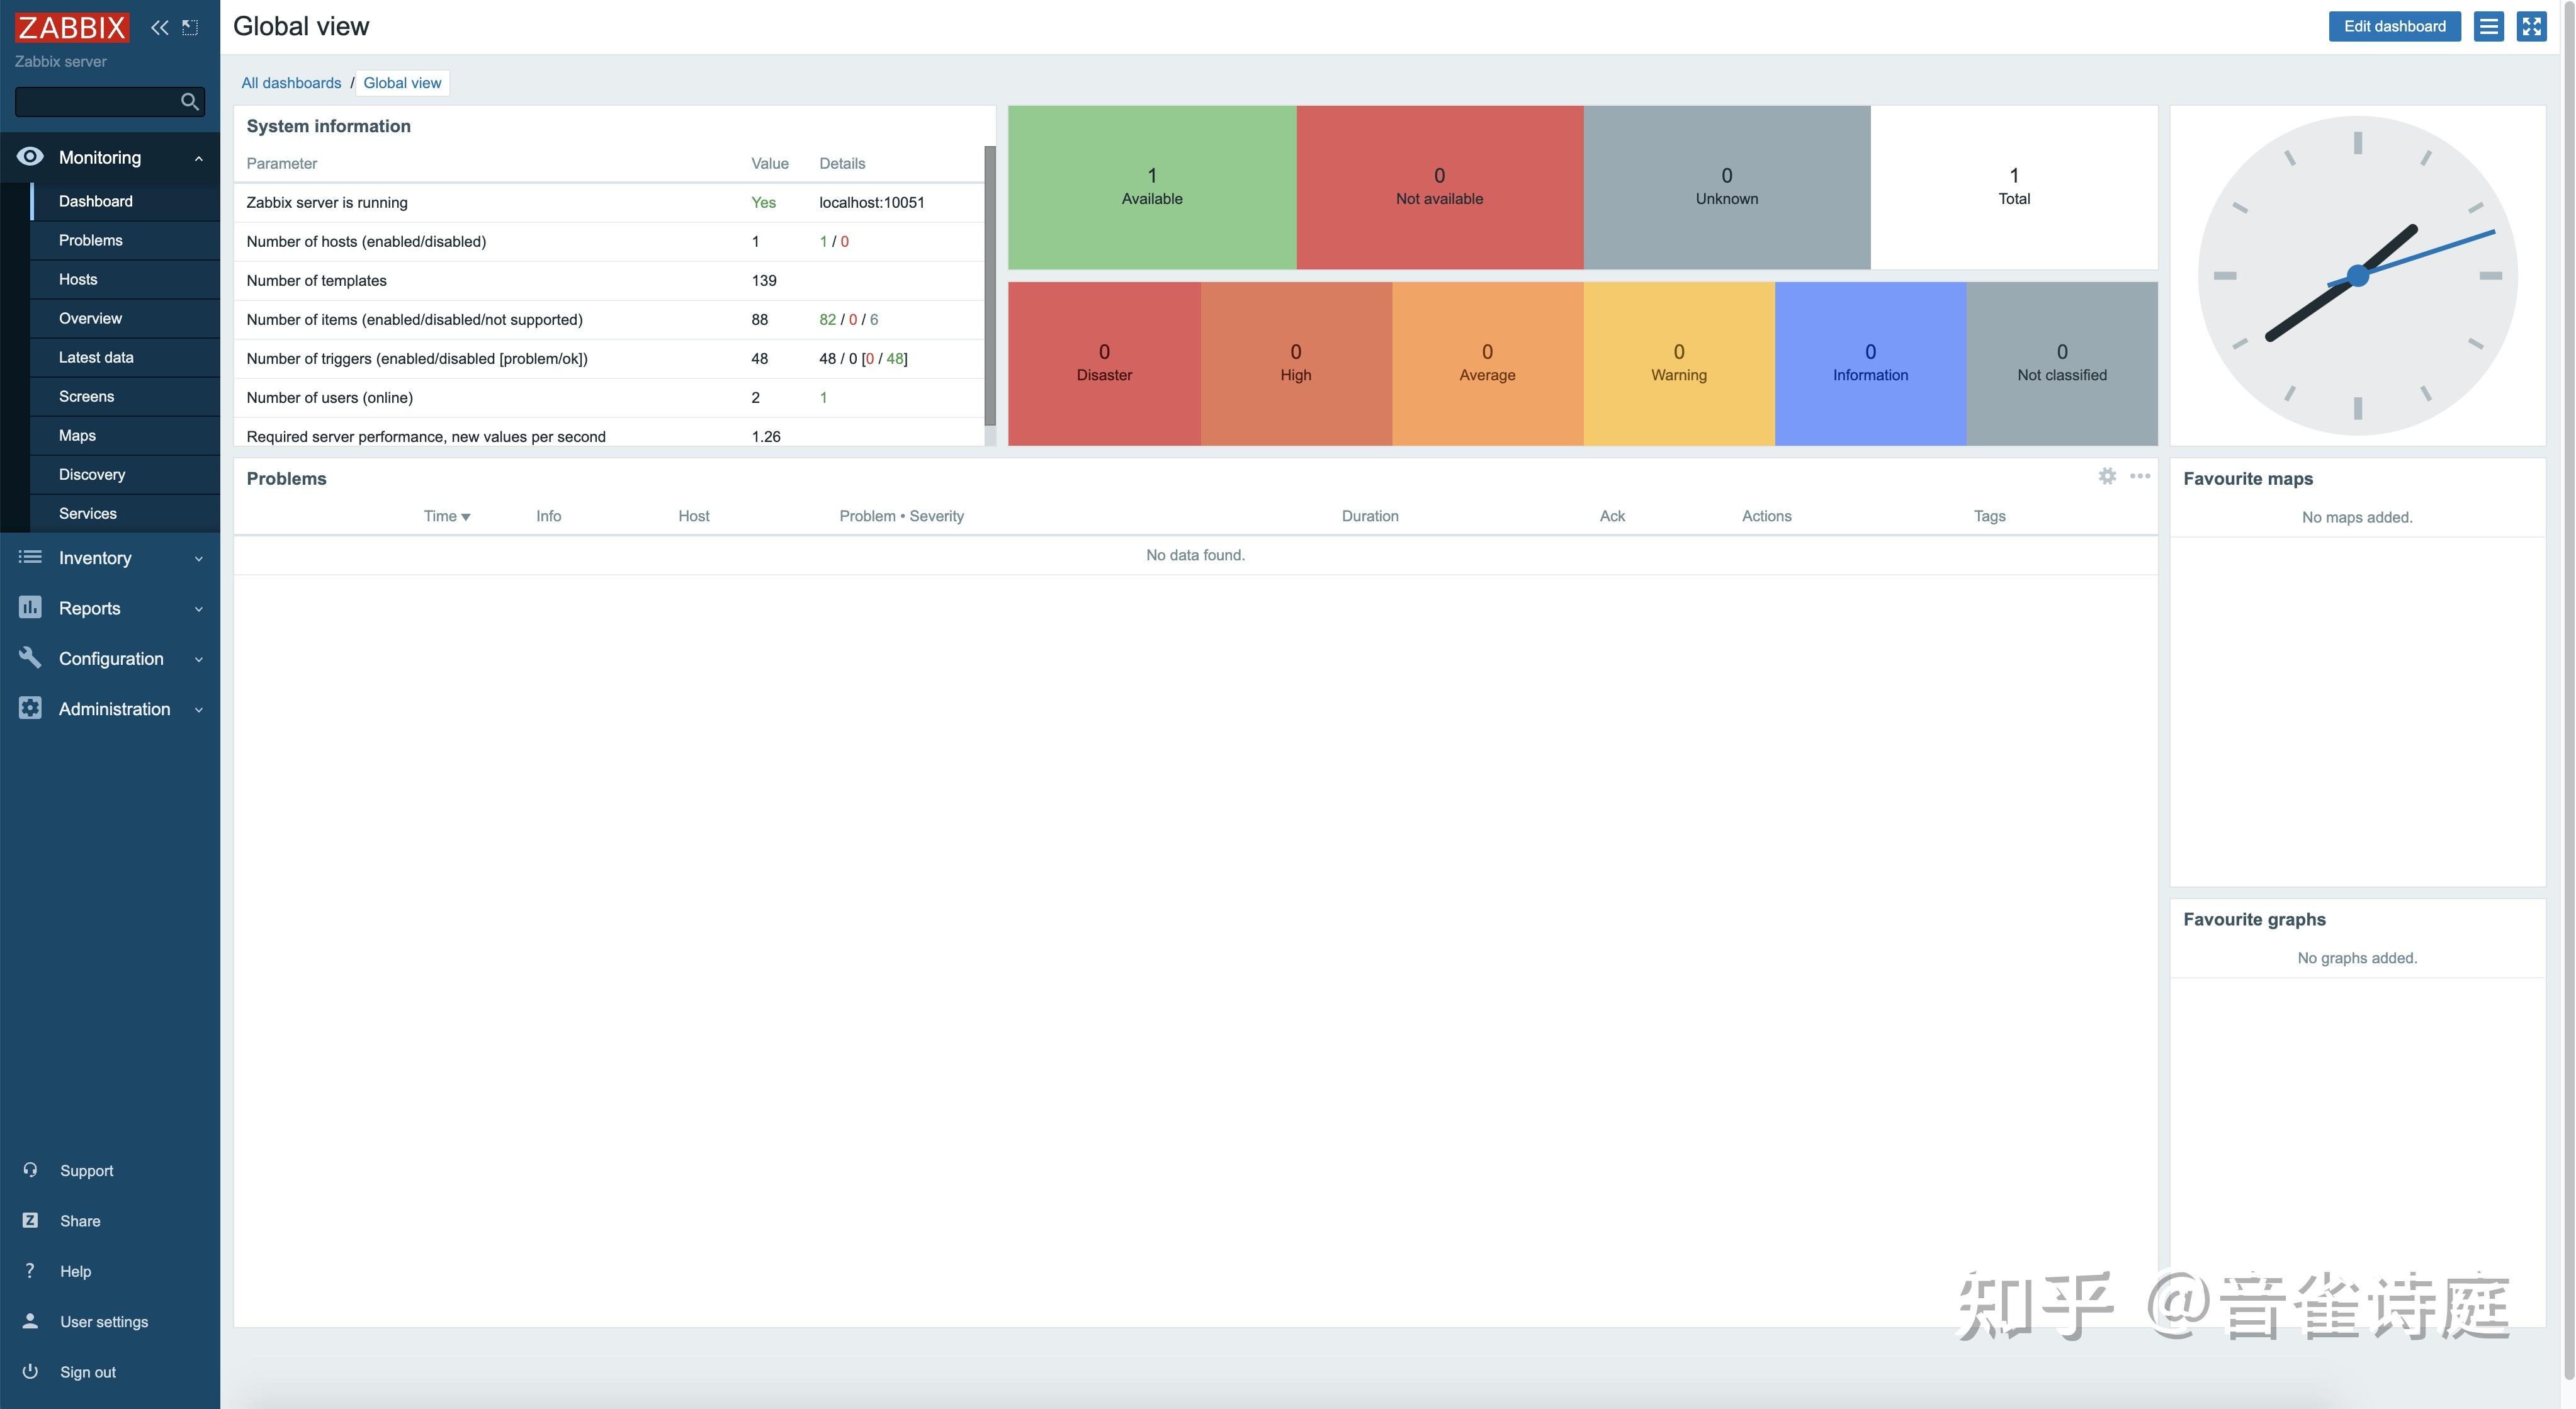Open the 82 enabled items link
Screen dimensions: 2576x1409
tap(827, 319)
